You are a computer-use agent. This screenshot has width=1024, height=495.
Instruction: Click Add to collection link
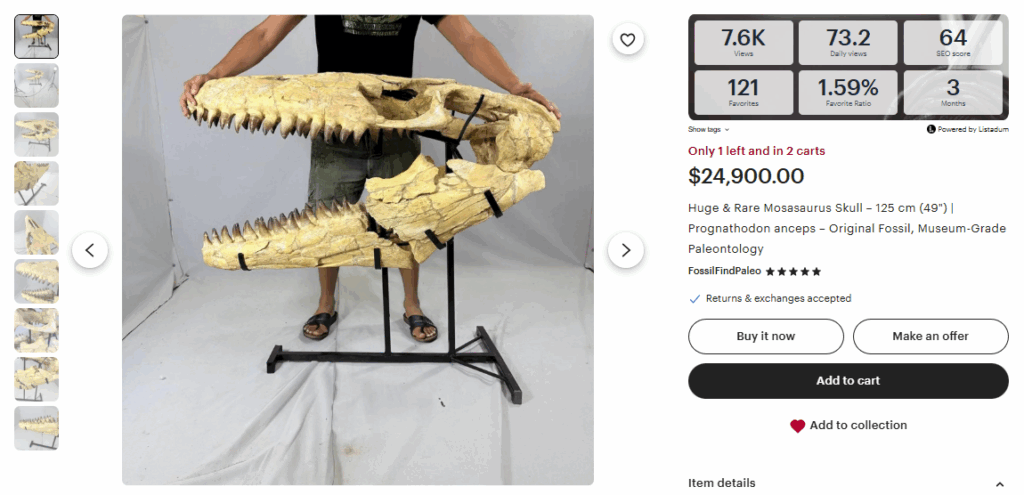[858, 425]
